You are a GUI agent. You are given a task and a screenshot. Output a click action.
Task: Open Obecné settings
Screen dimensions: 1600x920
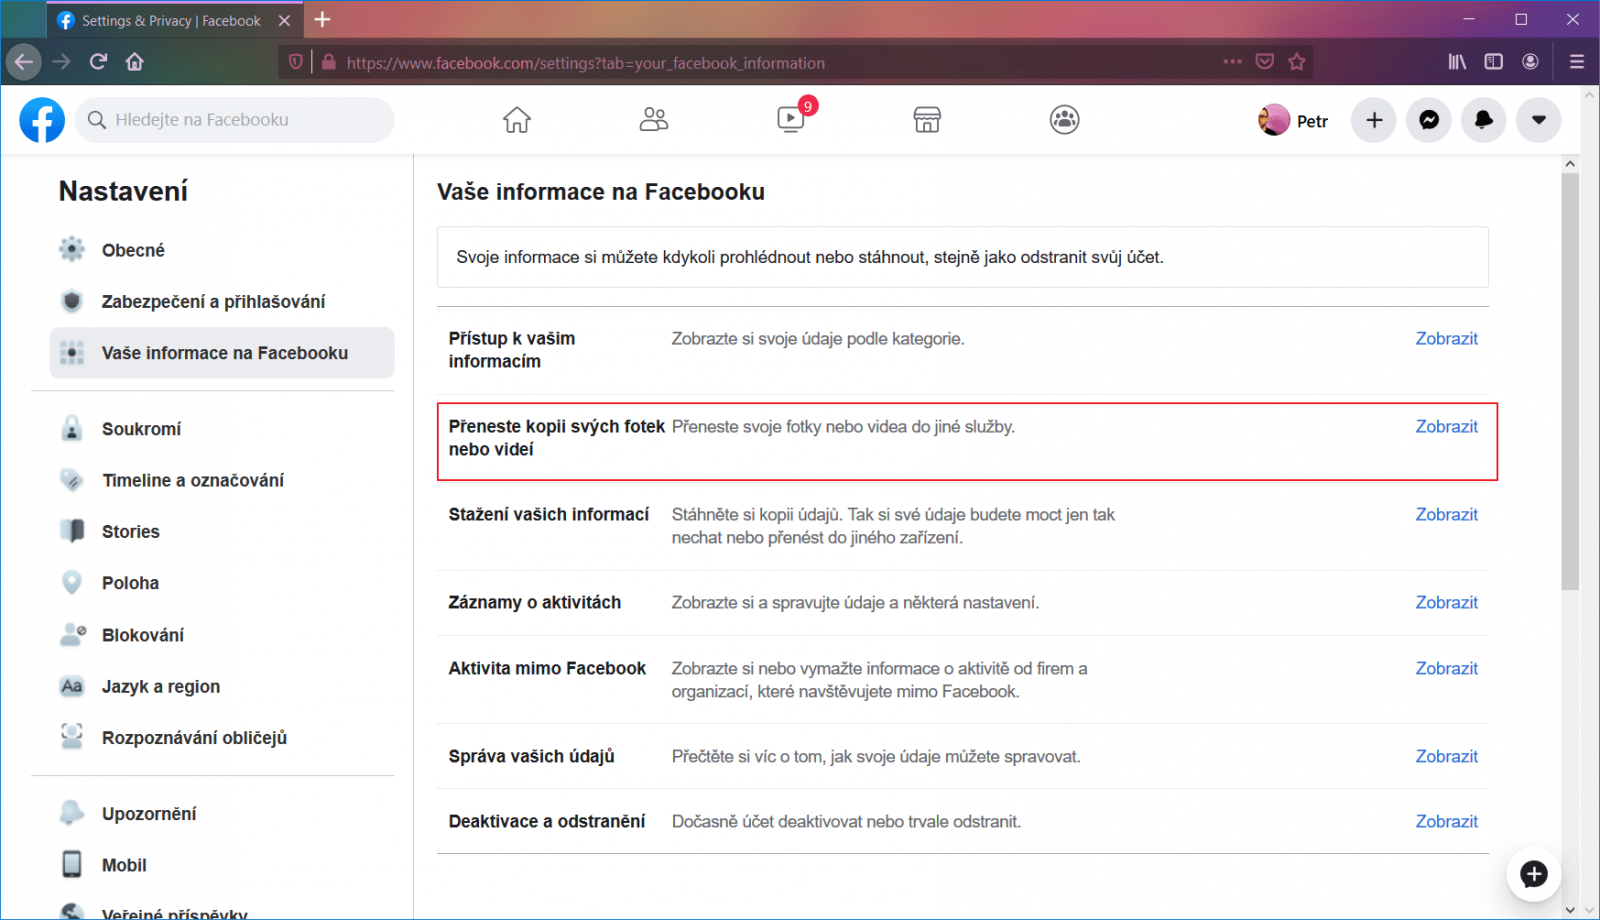222,250
